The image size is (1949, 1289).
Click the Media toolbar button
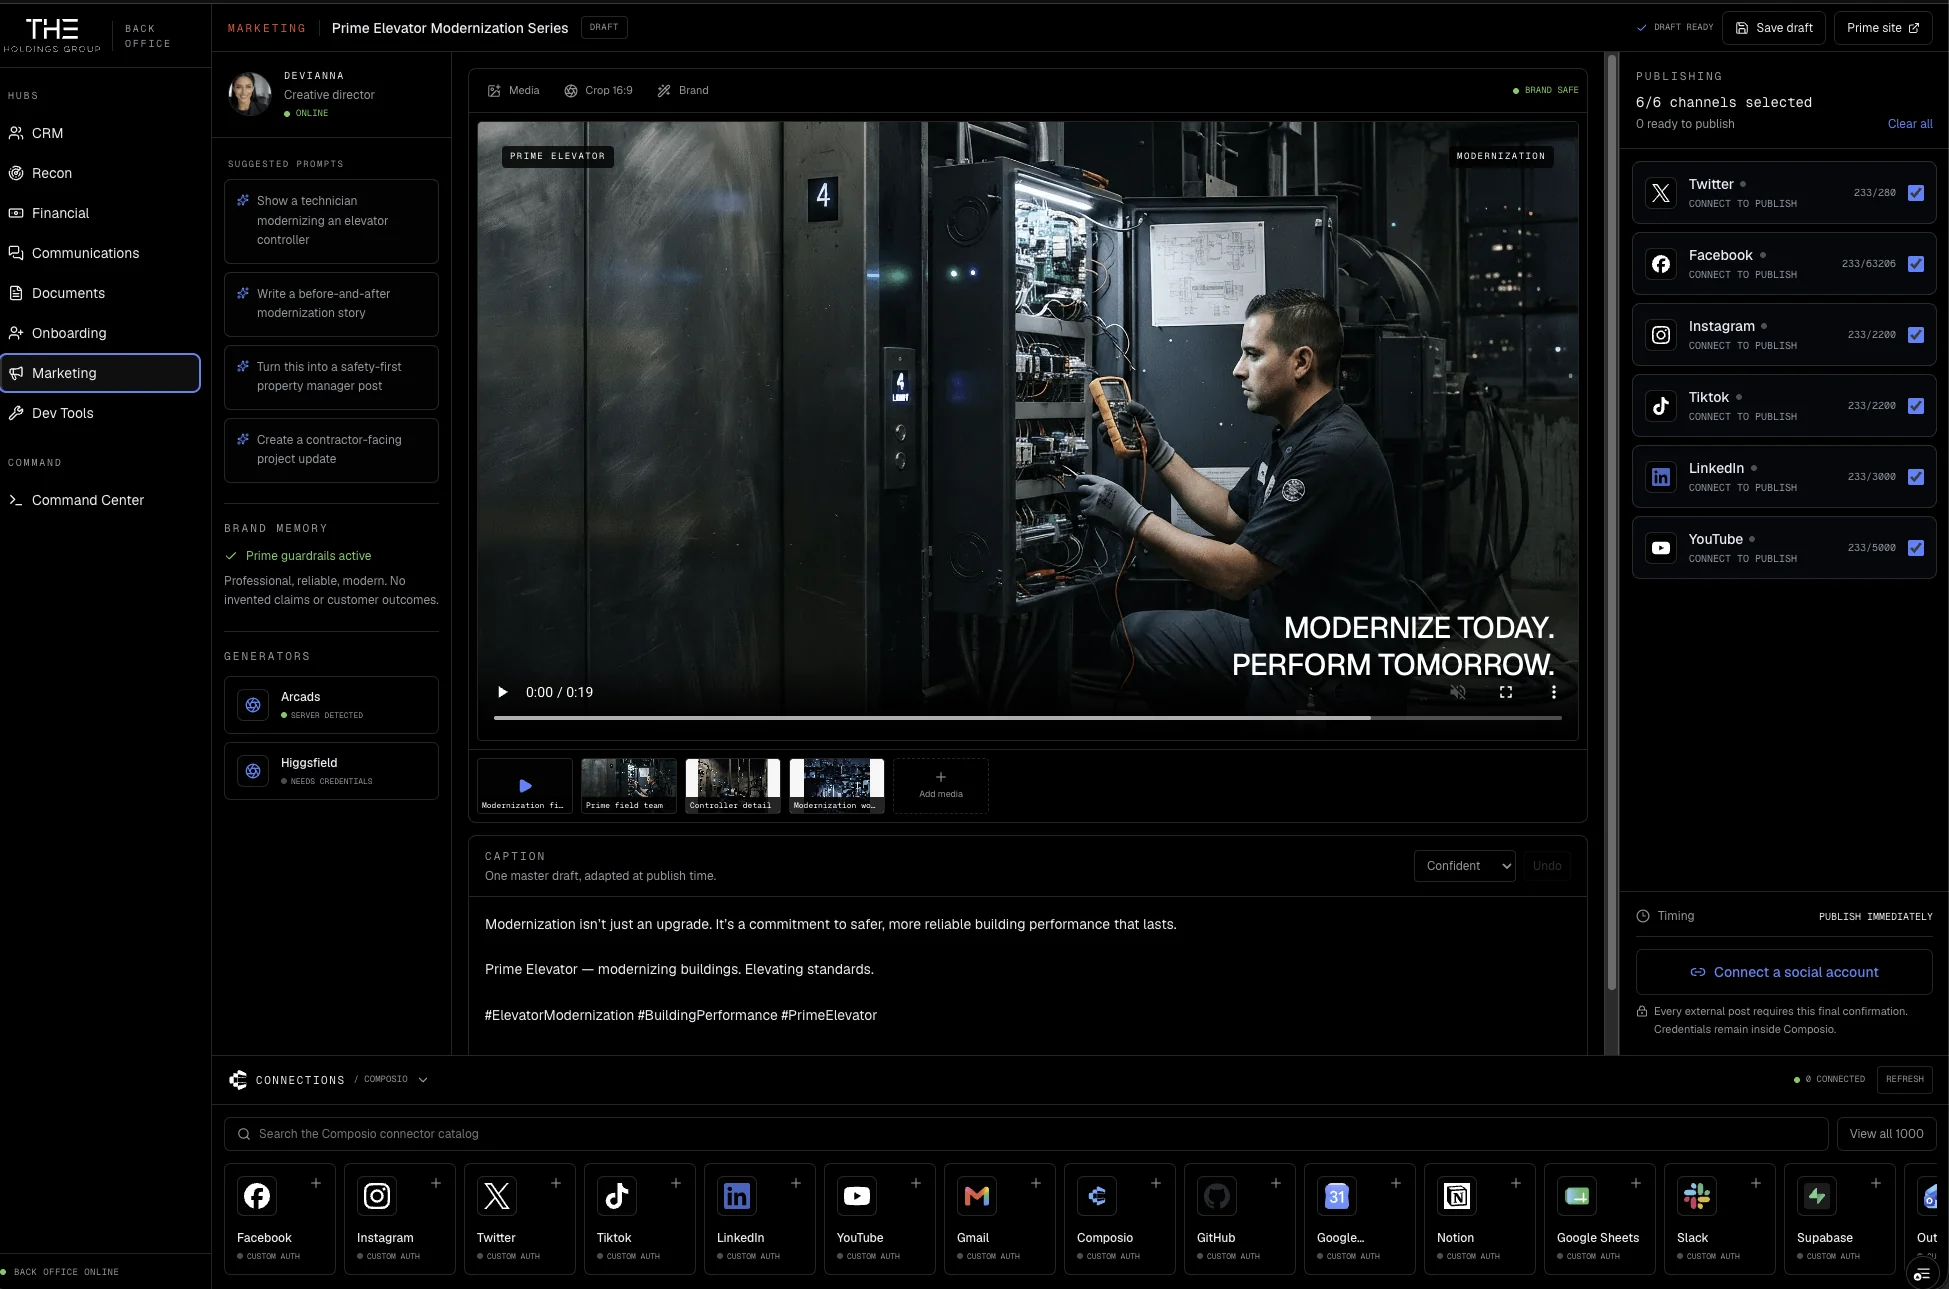click(x=513, y=90)
